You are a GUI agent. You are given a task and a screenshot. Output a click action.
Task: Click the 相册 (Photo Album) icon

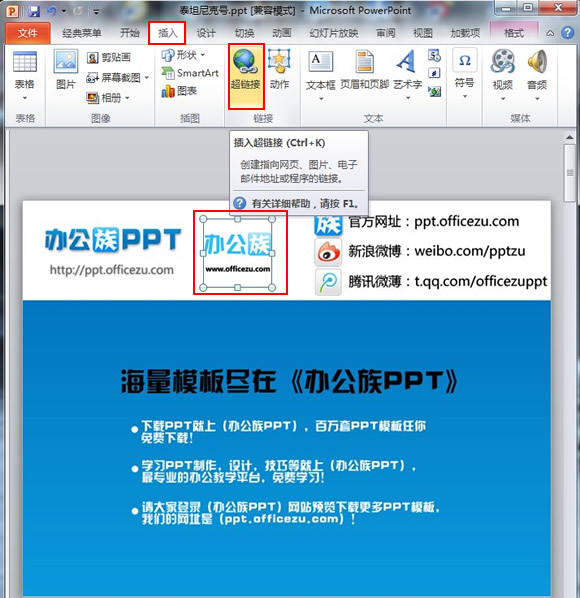click(x=92, y=98)
